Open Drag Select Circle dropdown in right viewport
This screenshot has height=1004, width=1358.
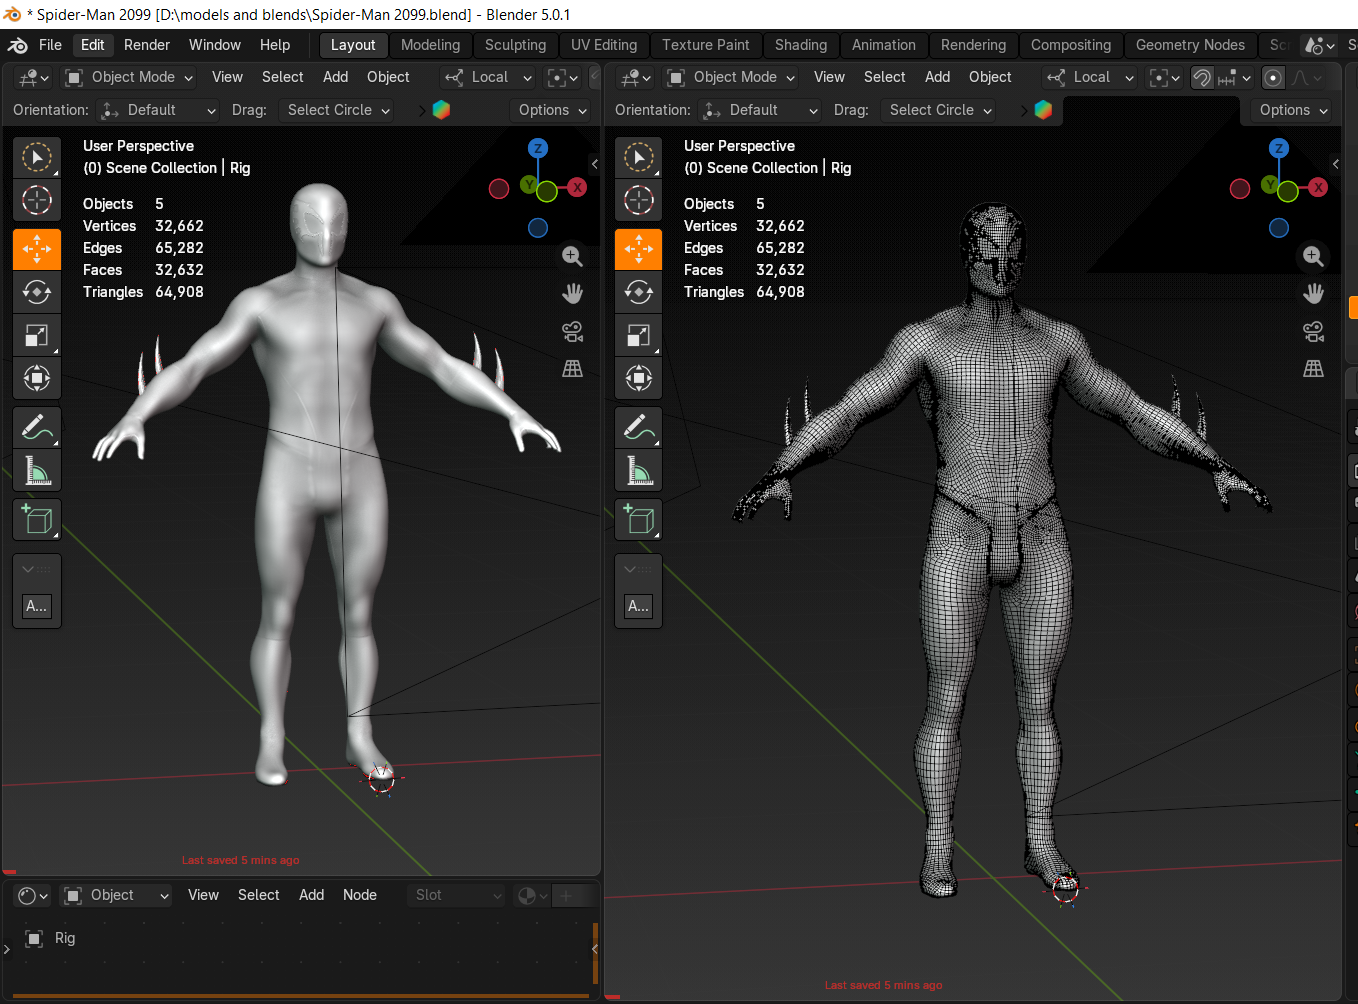click(x=942, y=110)
